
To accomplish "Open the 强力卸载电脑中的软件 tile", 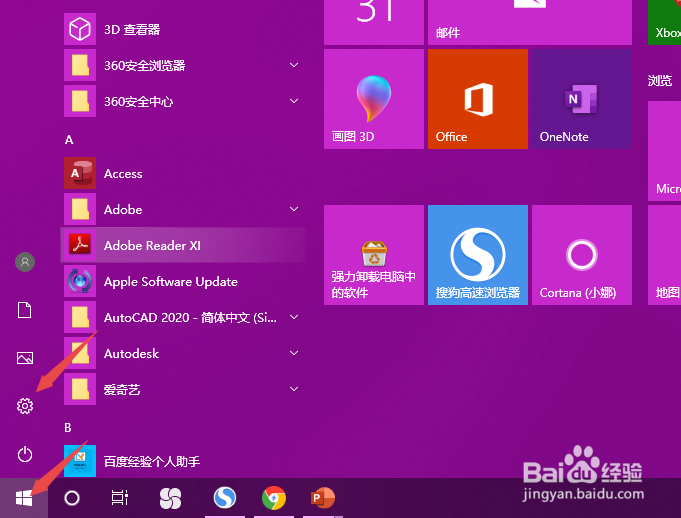I will click(x=374, y=255).
